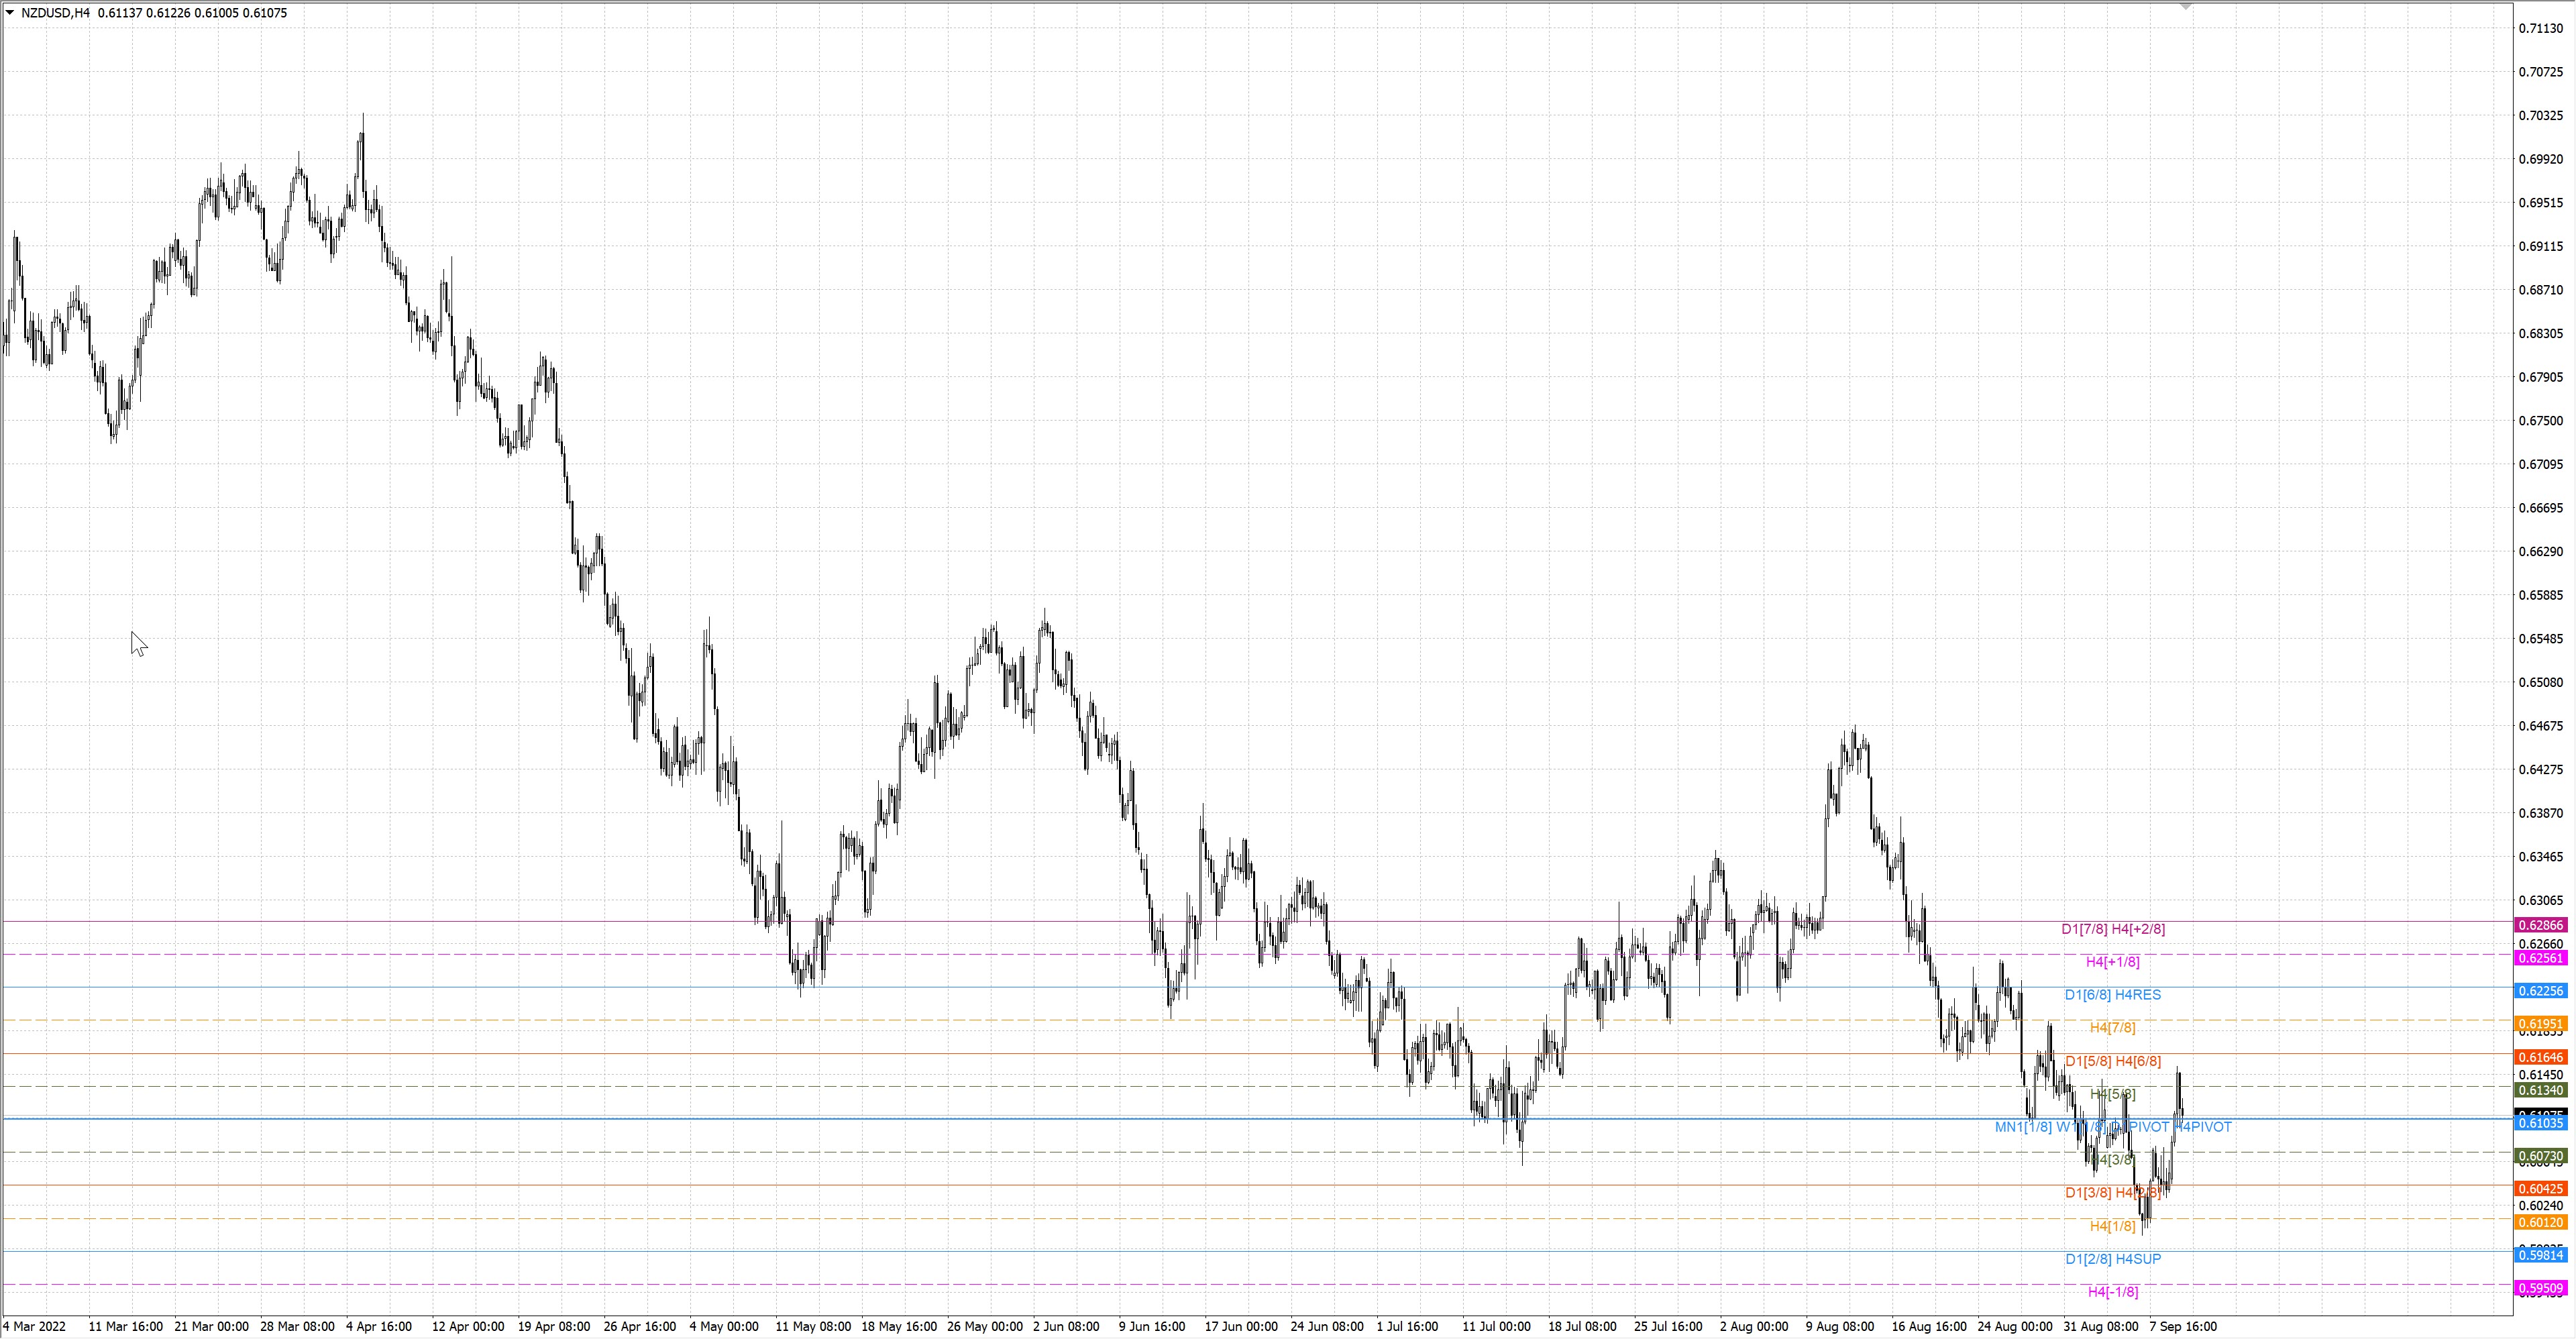Click the 16 Aug 16:00 time label
Screen dimensions: 2576x1339
(1929, 1327)
